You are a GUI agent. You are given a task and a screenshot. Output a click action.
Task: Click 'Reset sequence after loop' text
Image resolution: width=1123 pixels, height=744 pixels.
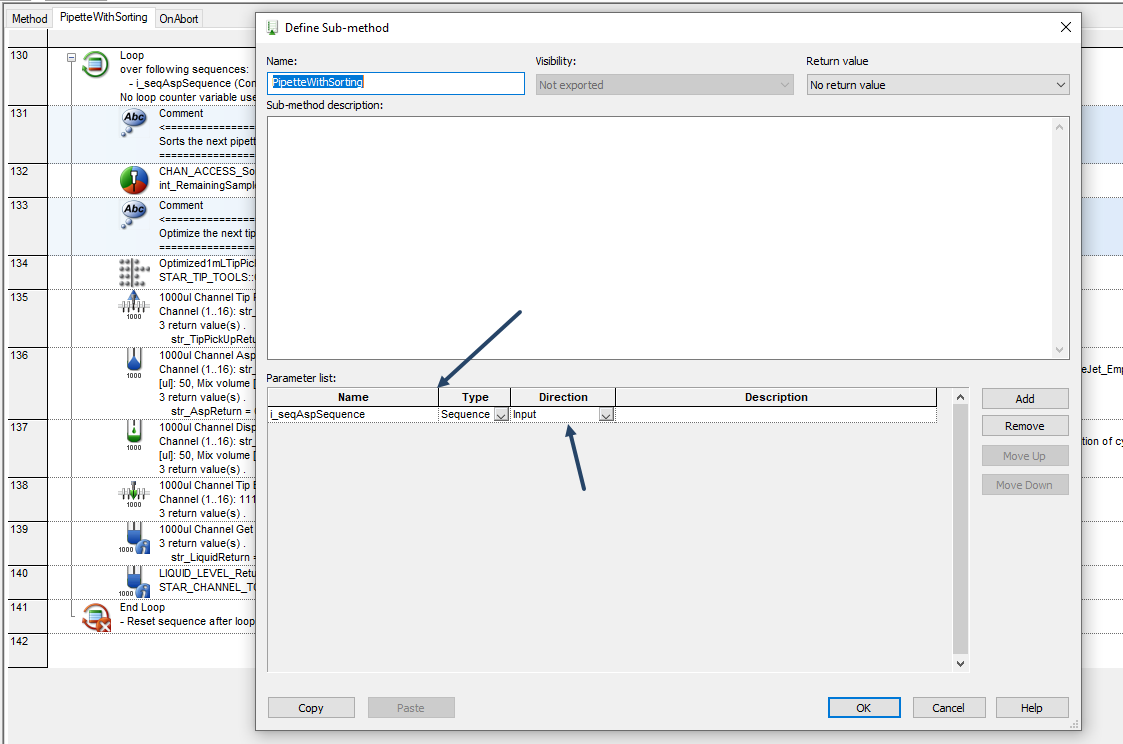pyautogui.click(x=191, y=622)
